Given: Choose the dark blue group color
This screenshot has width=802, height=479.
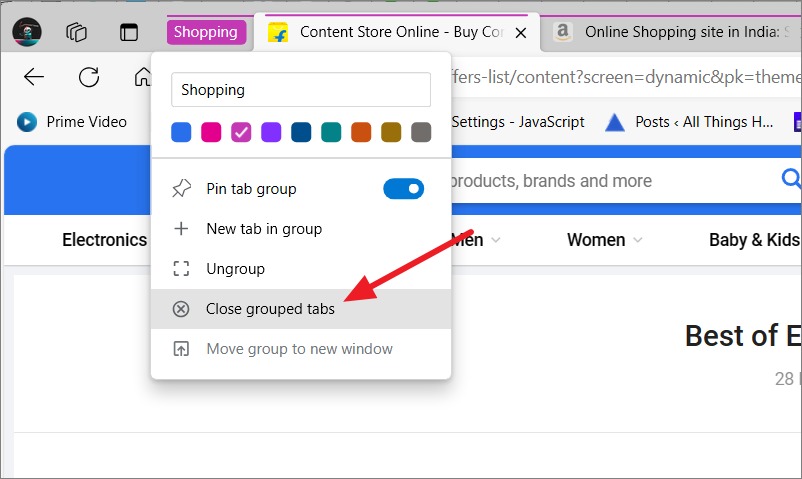Looking at the screenshot, I should pos(301,132).
